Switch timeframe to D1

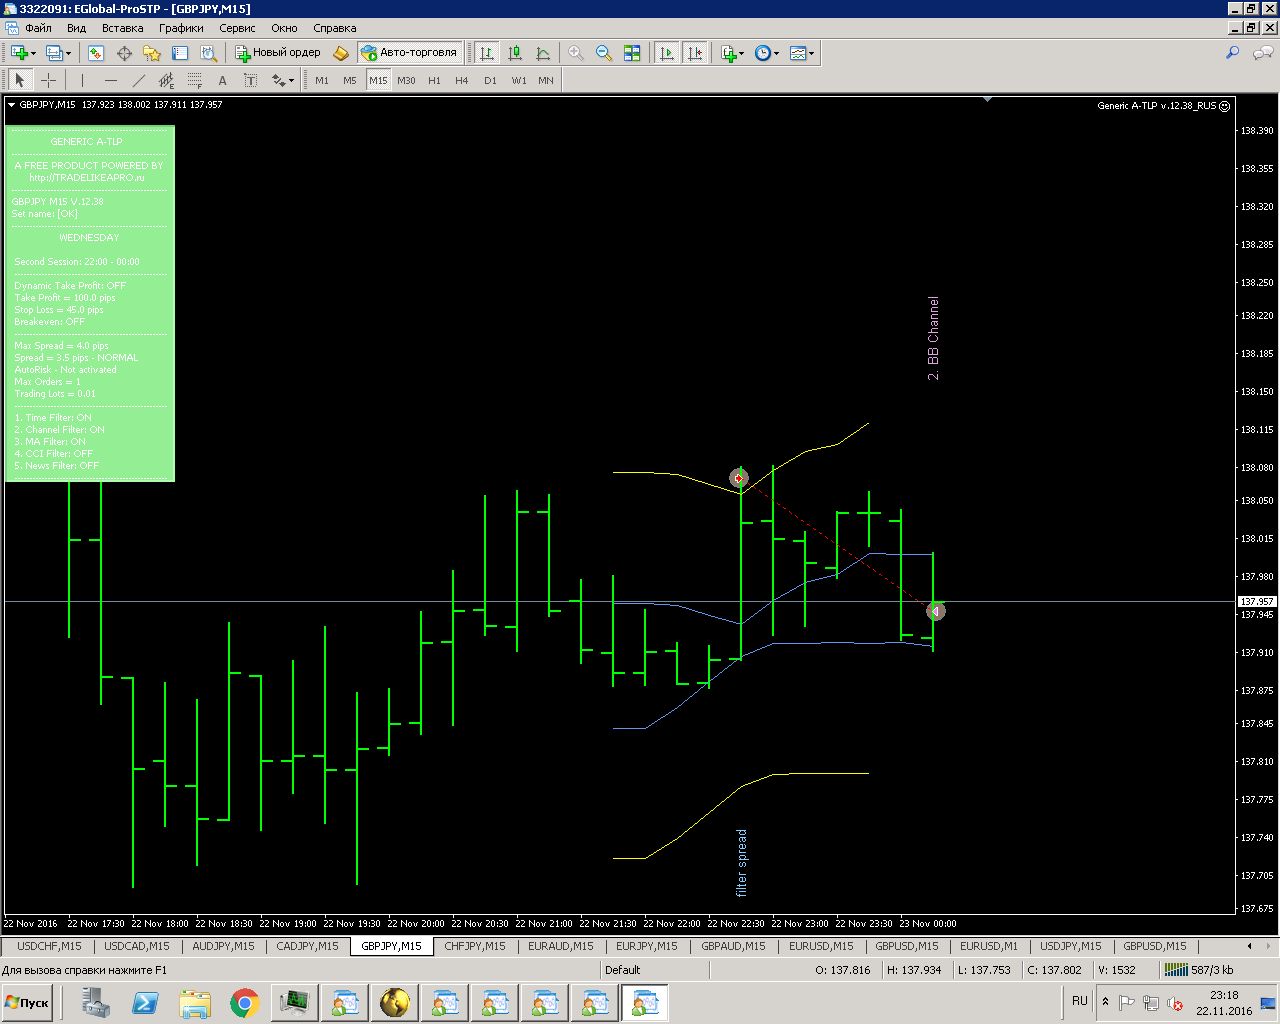[490, 80]
